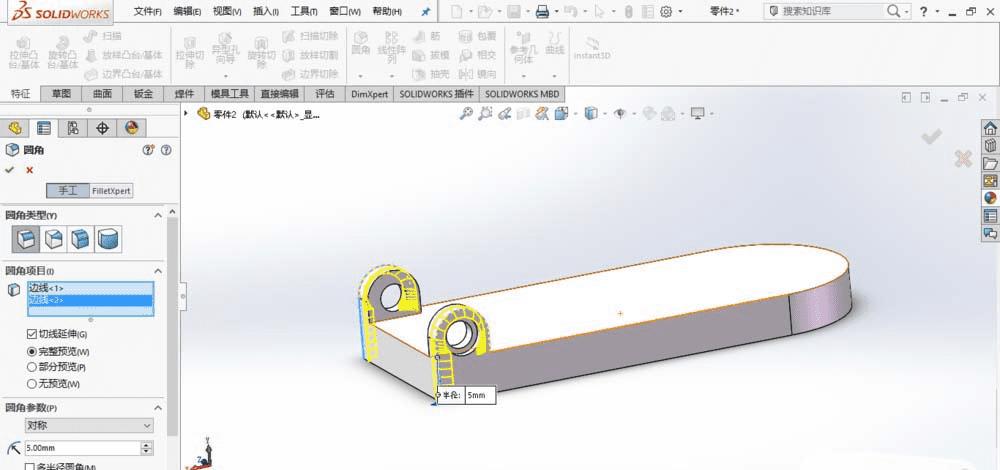Click the 手工 manual mode button
The height and width of the screenshot is (470, 1000).
coord(68,191)
